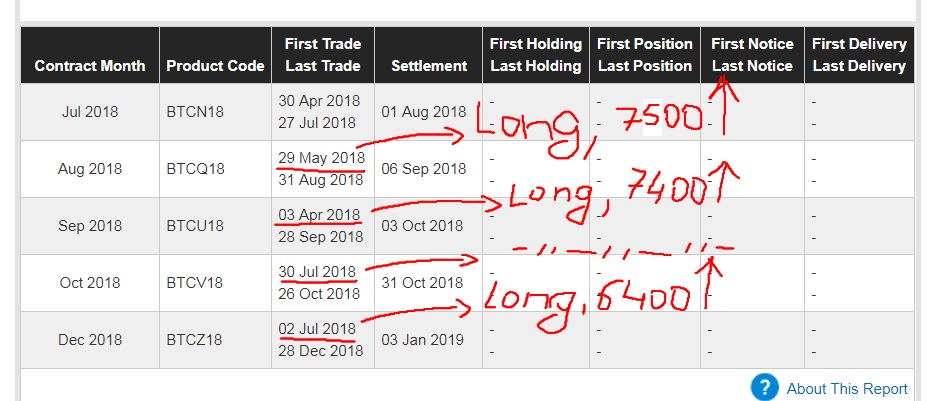Click the First Trade Last Trade header
This screenshot has height=401, width=935.
(x=323, y=55)
